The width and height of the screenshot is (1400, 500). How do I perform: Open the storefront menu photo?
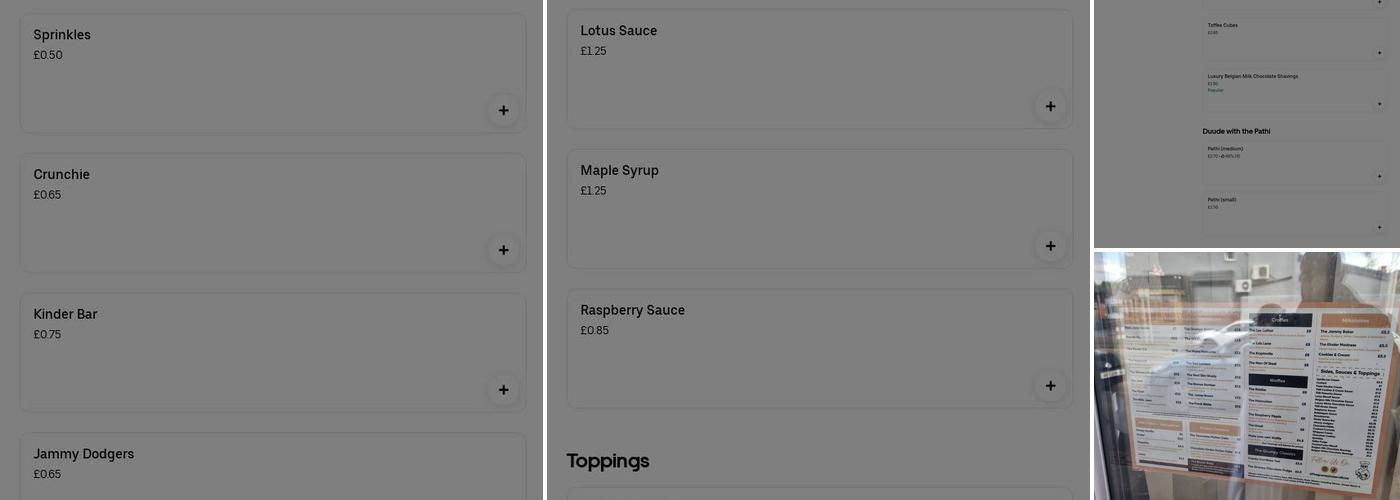tap(1246, 375)
